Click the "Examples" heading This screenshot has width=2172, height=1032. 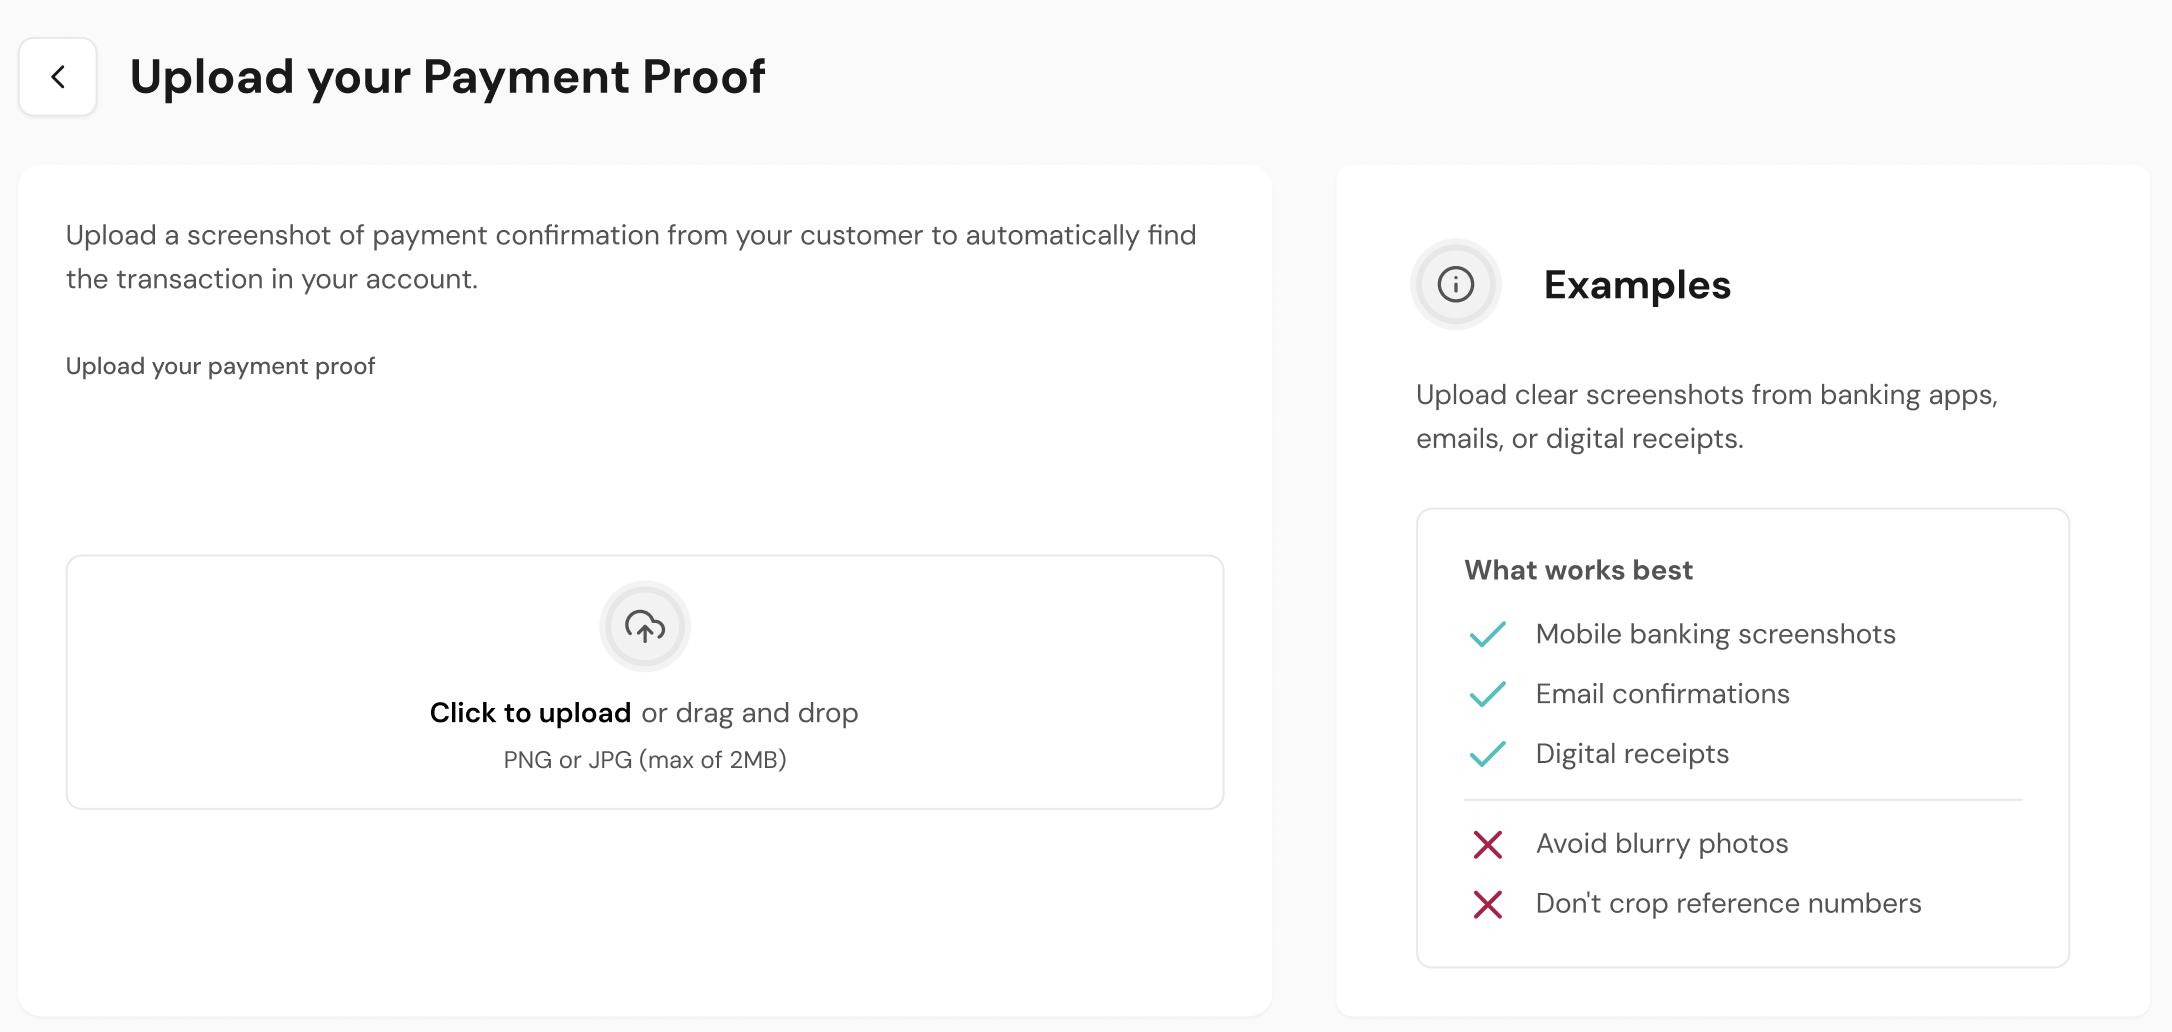pyautogui.click(x=1637, y=285)
